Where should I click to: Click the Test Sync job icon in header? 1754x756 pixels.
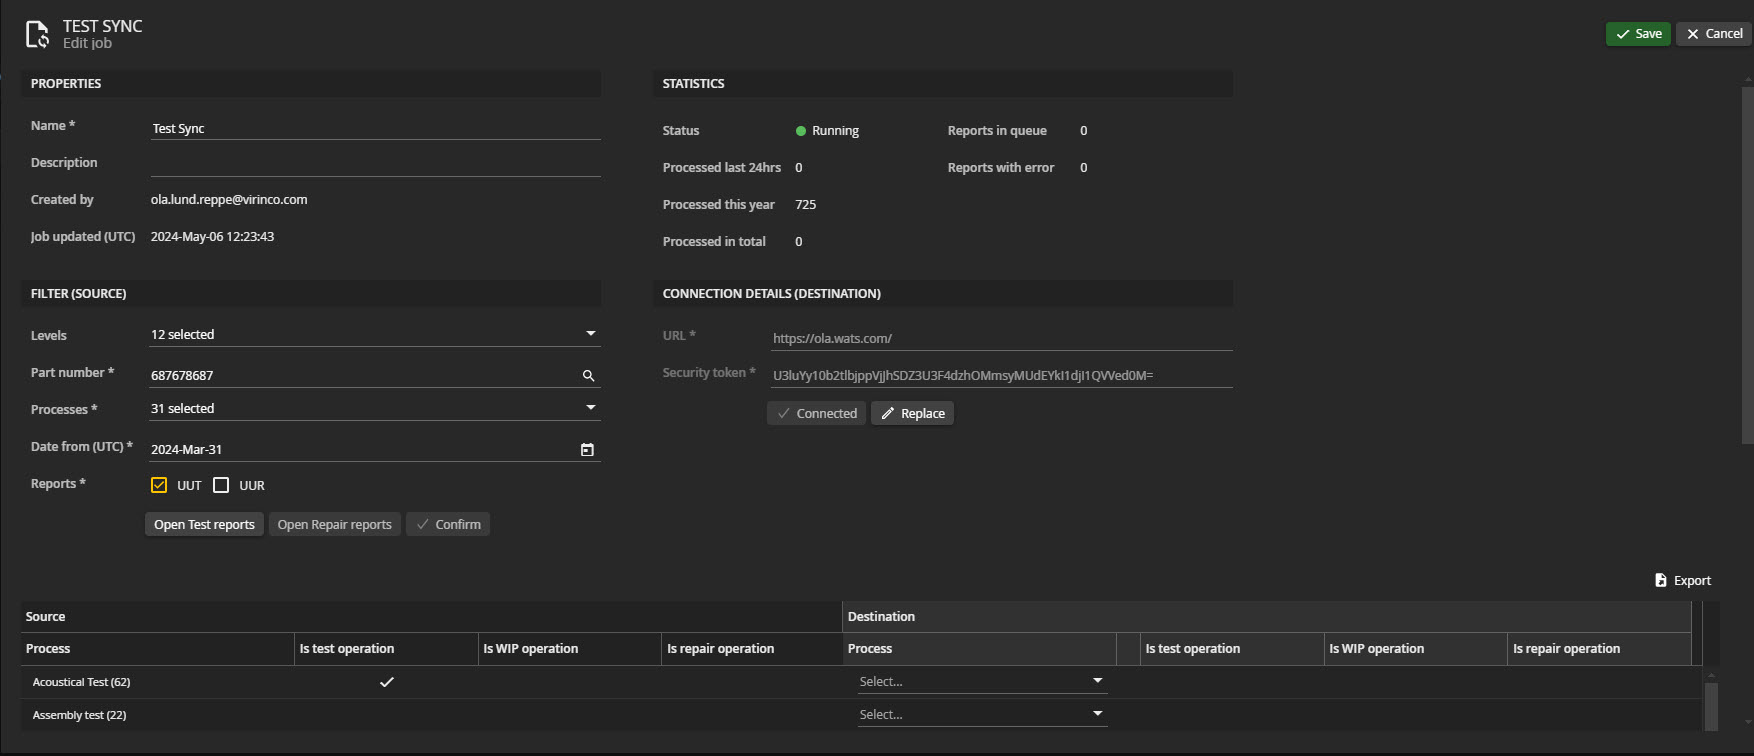pyautogui.click(x=37, y=34)
